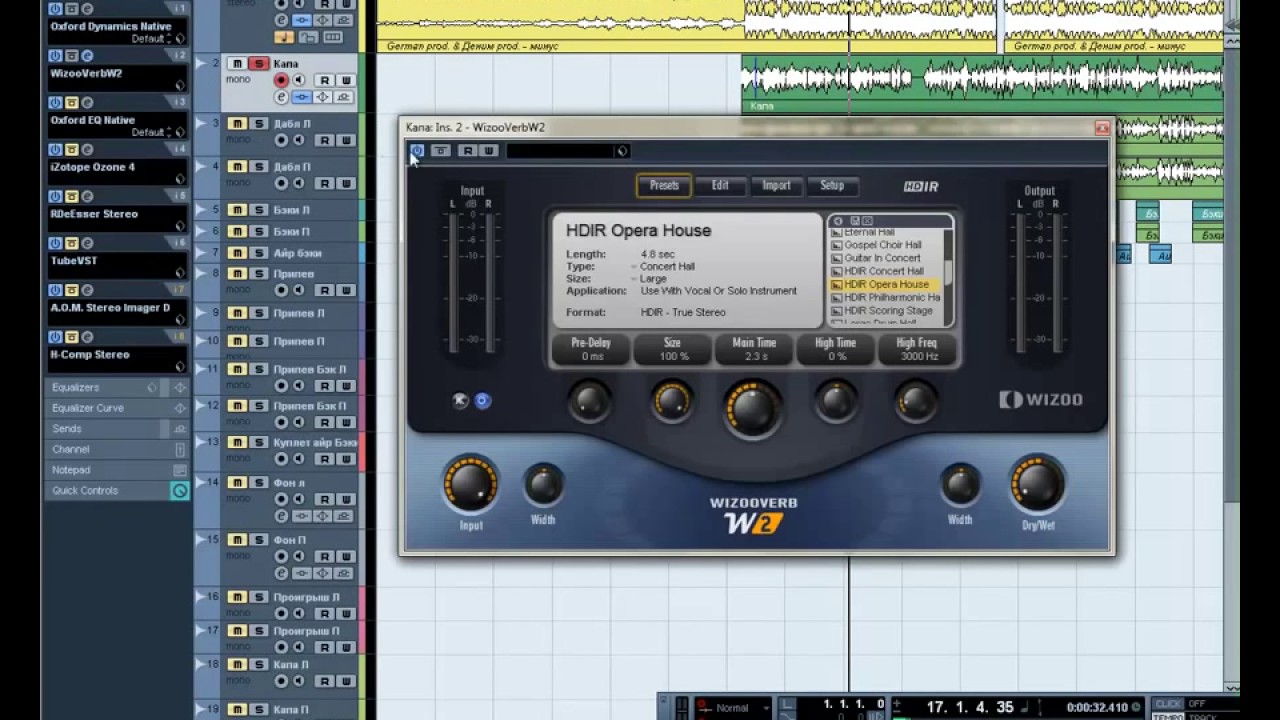Open the Import tab in WizooVerb
Viewport: 1280px width, 720px height.
coord(776,185)
